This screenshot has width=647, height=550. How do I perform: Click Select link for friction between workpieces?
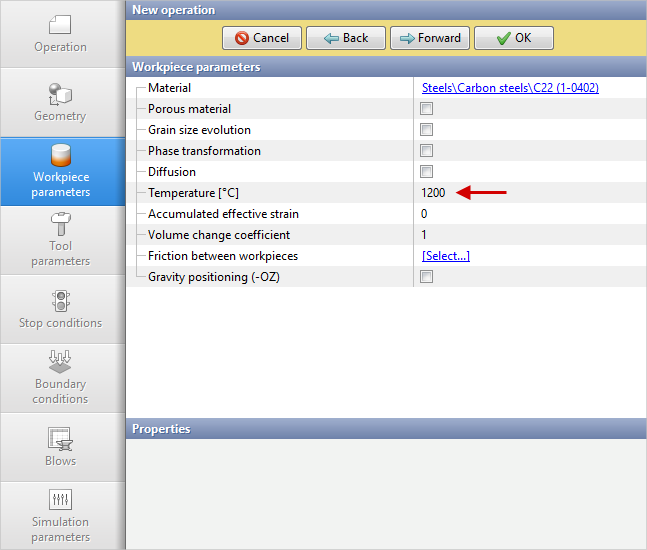coord(445,256)
